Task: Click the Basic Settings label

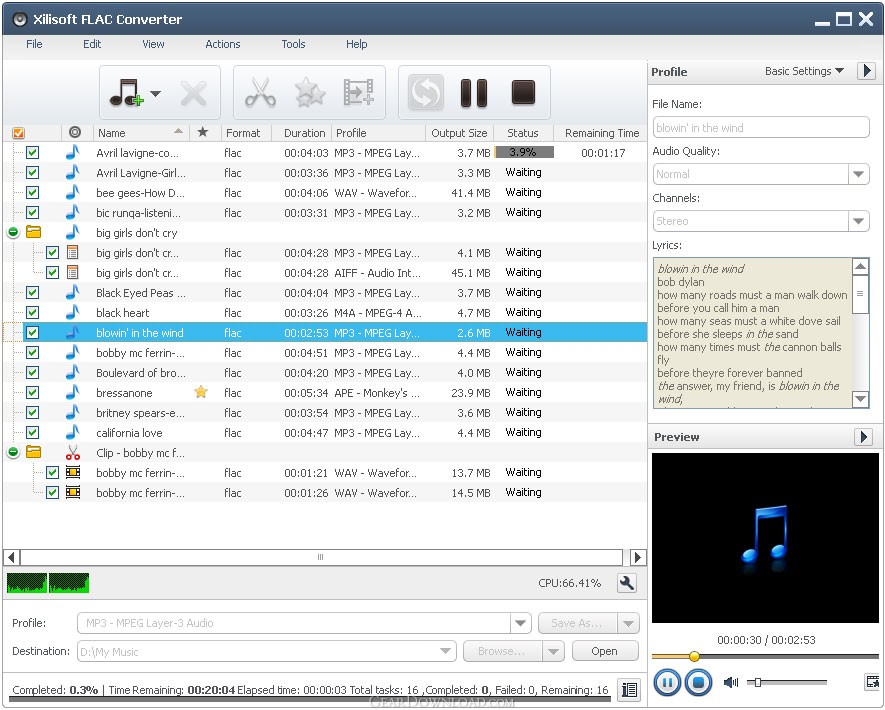Action: 798,71
